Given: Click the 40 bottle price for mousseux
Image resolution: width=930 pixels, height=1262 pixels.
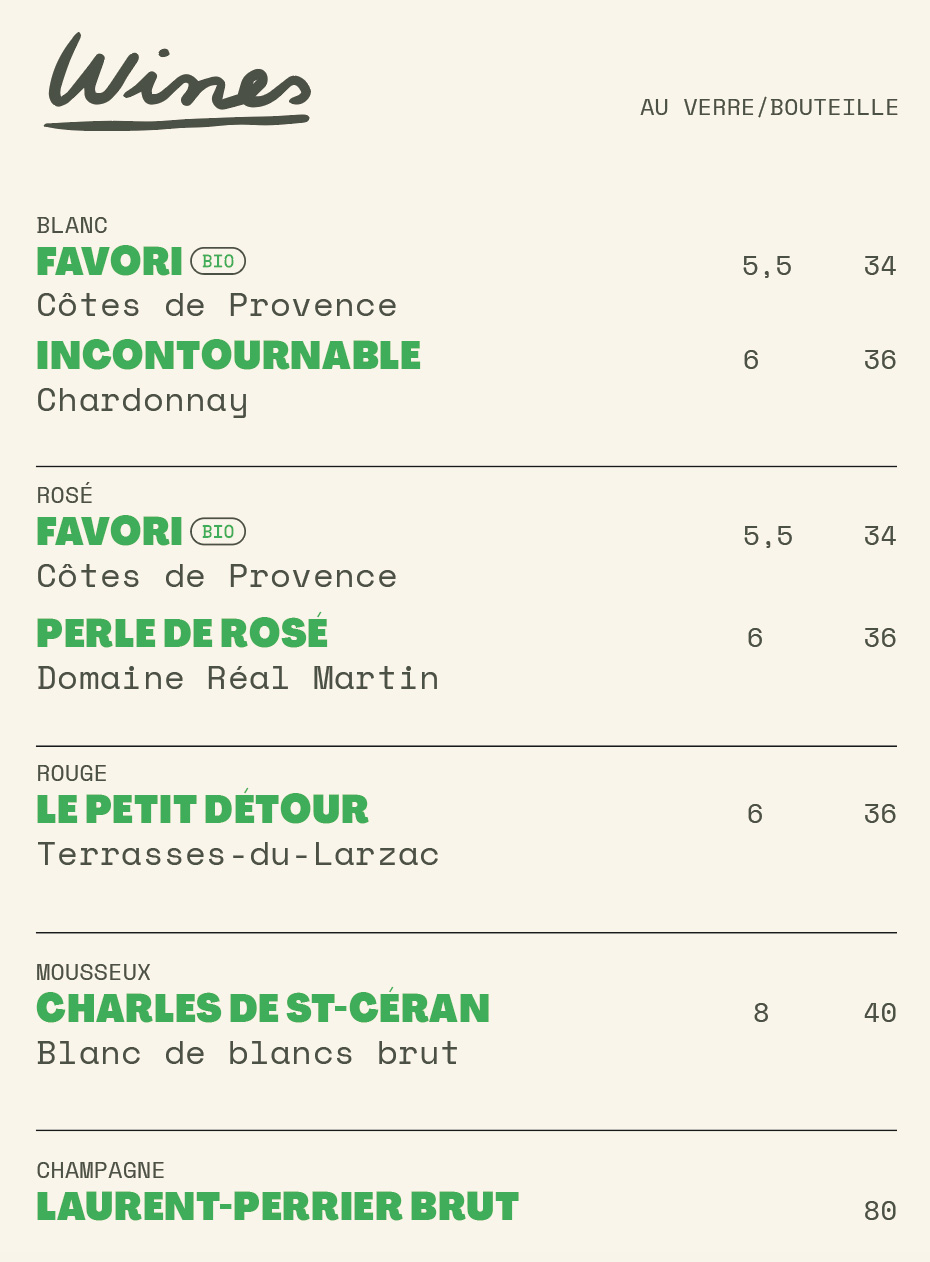Looking at the screenshot, I should [x=880, y=1013].
